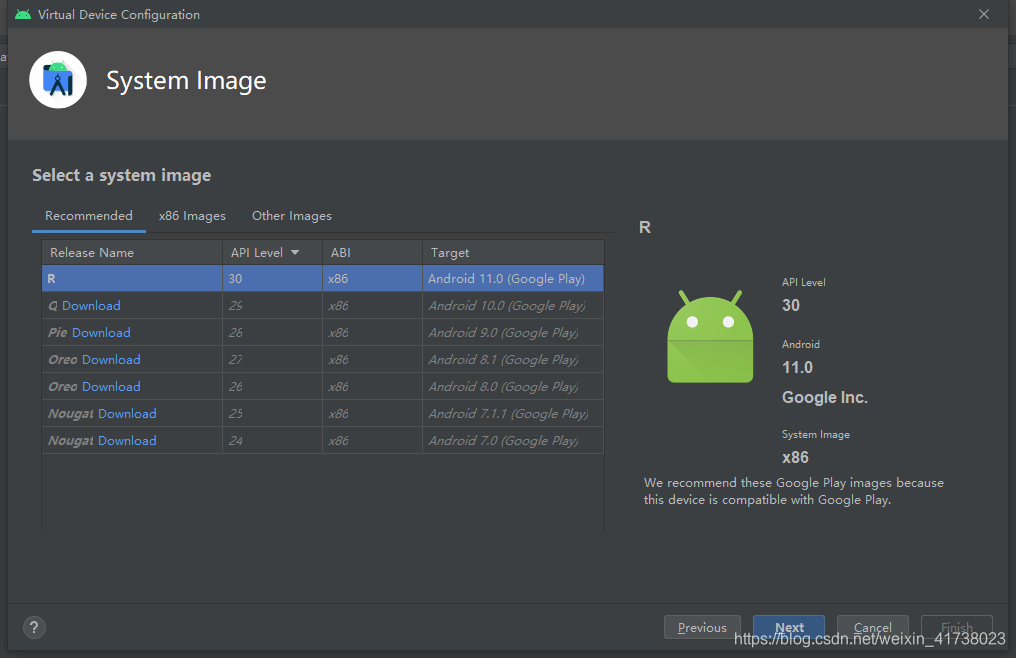This screenshot has height=658, width=1016.
Task: Select the Android 8.0 (Google Play) cell
Action: tap(513, 387)
